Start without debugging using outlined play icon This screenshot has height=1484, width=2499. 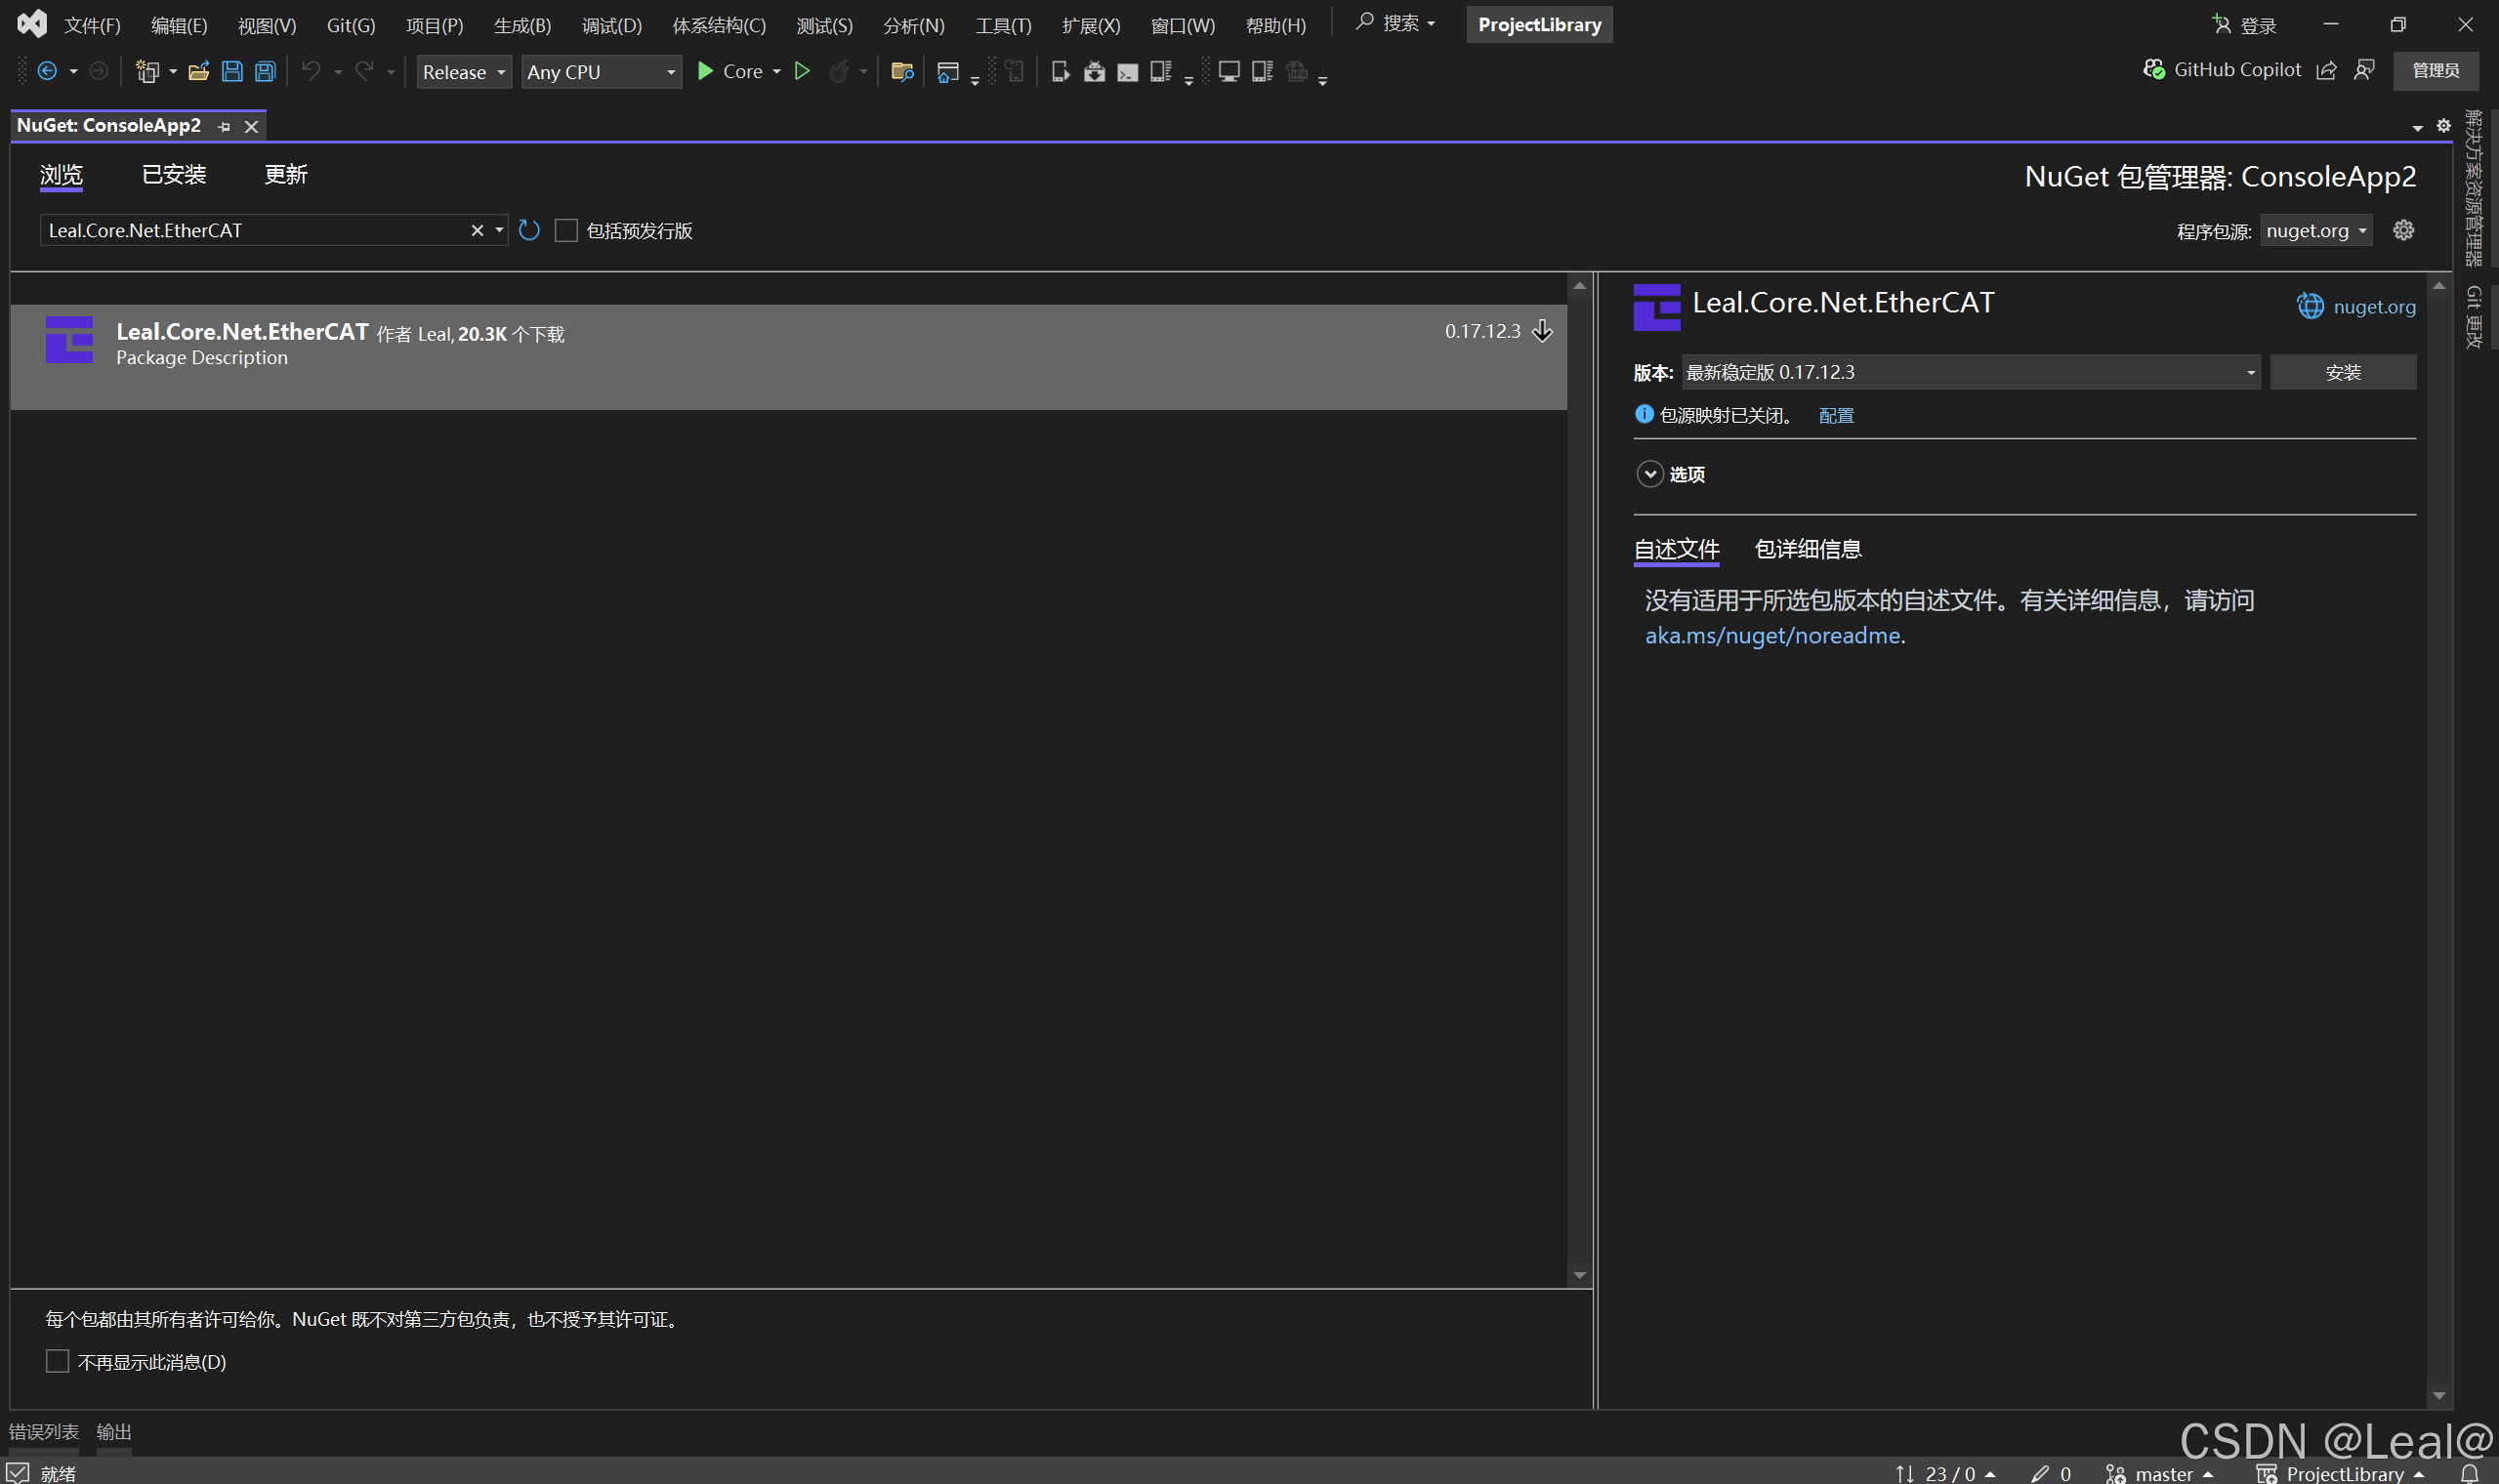point(802,71)
